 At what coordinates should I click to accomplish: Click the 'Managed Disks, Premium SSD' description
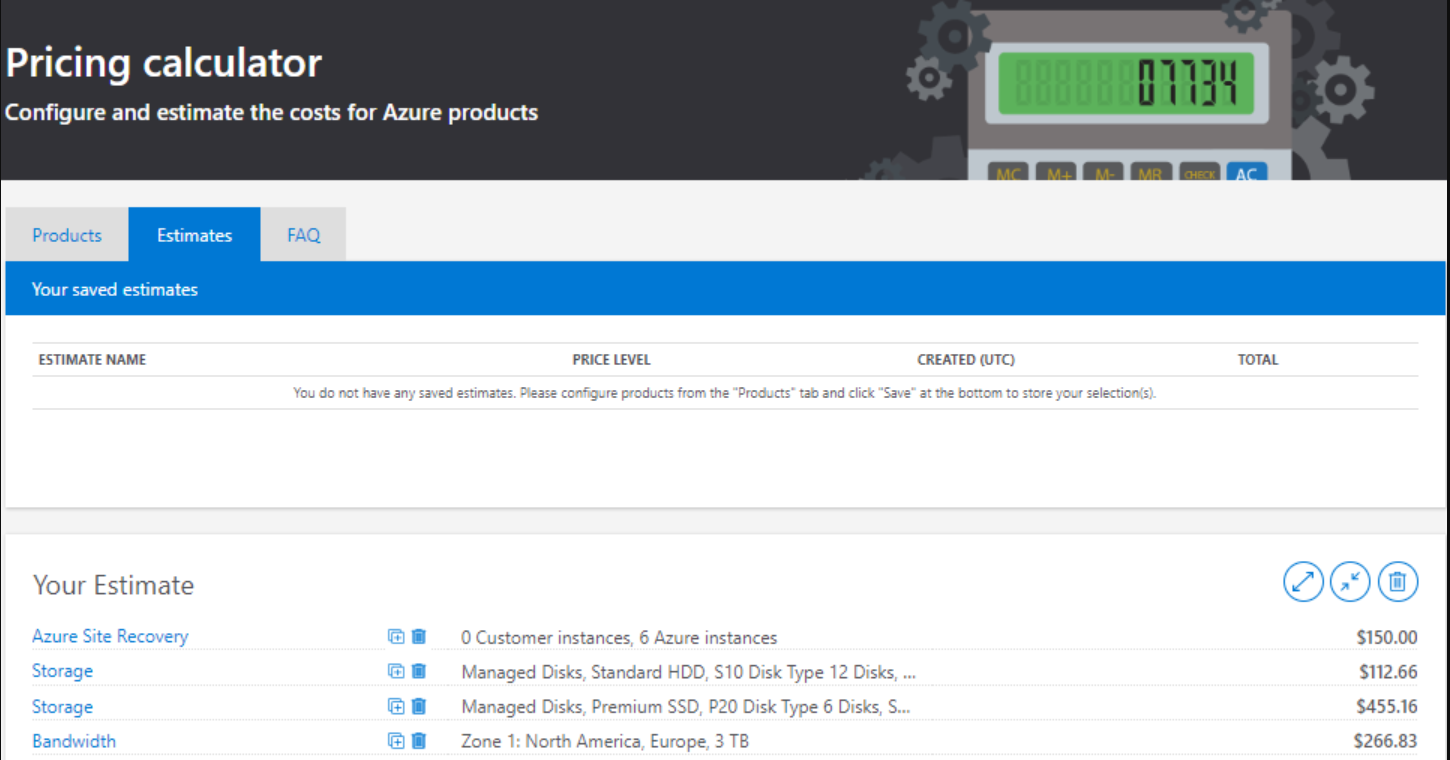point(686,708)
